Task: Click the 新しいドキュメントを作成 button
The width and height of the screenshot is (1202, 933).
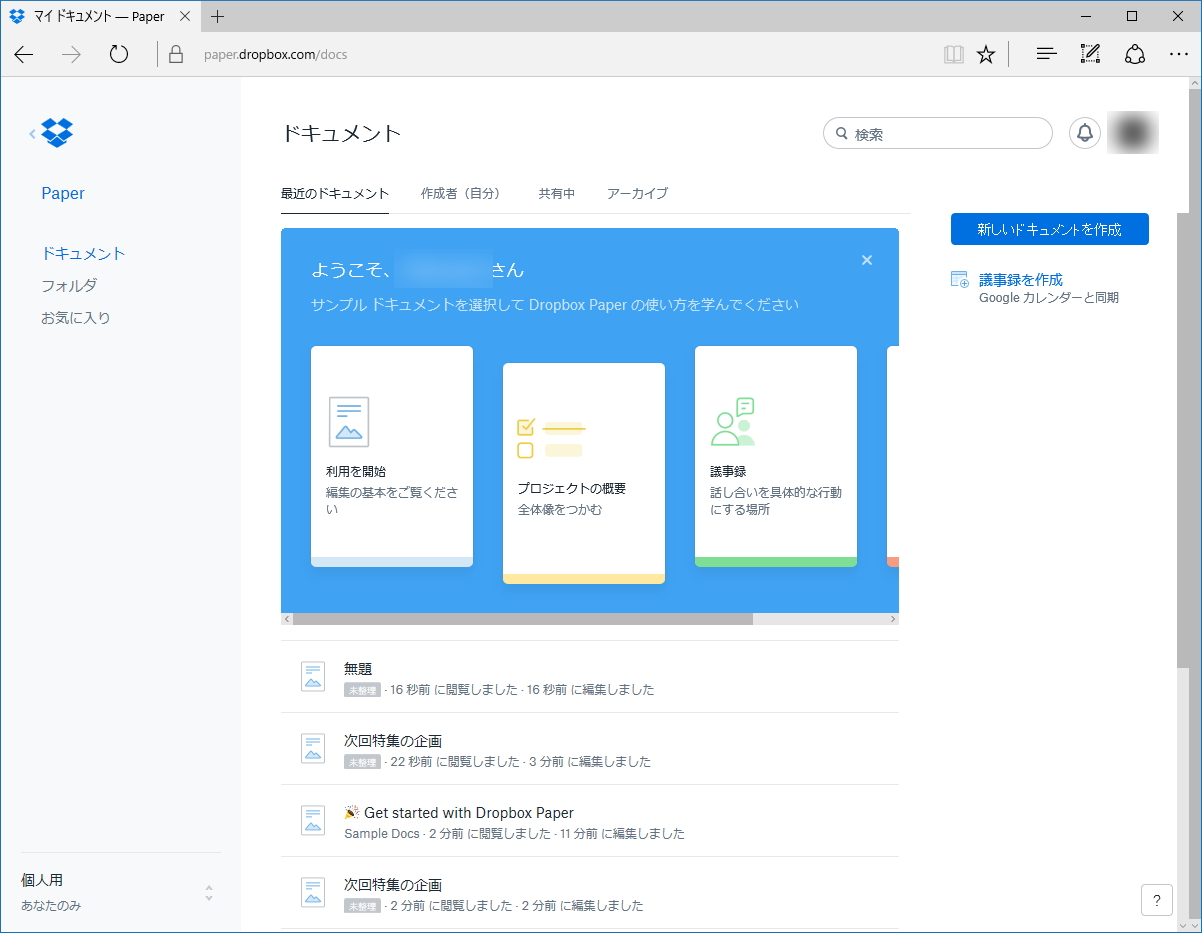Action: (1050, 229)
